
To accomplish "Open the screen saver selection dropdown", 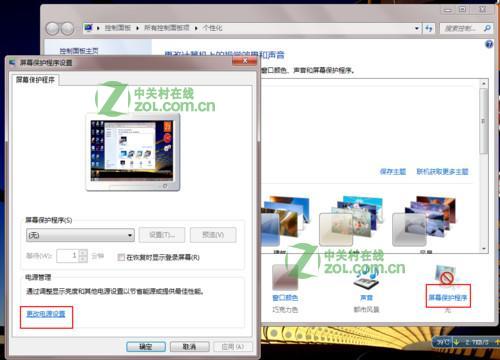I will pos(80,235).
